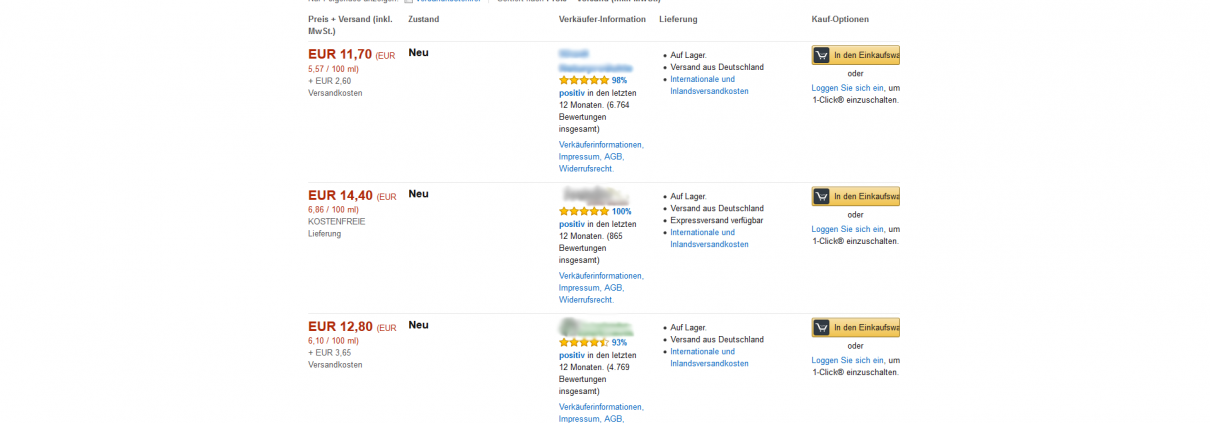
Task: Open the 100% positiv rating link
Action: pos(621,211)
